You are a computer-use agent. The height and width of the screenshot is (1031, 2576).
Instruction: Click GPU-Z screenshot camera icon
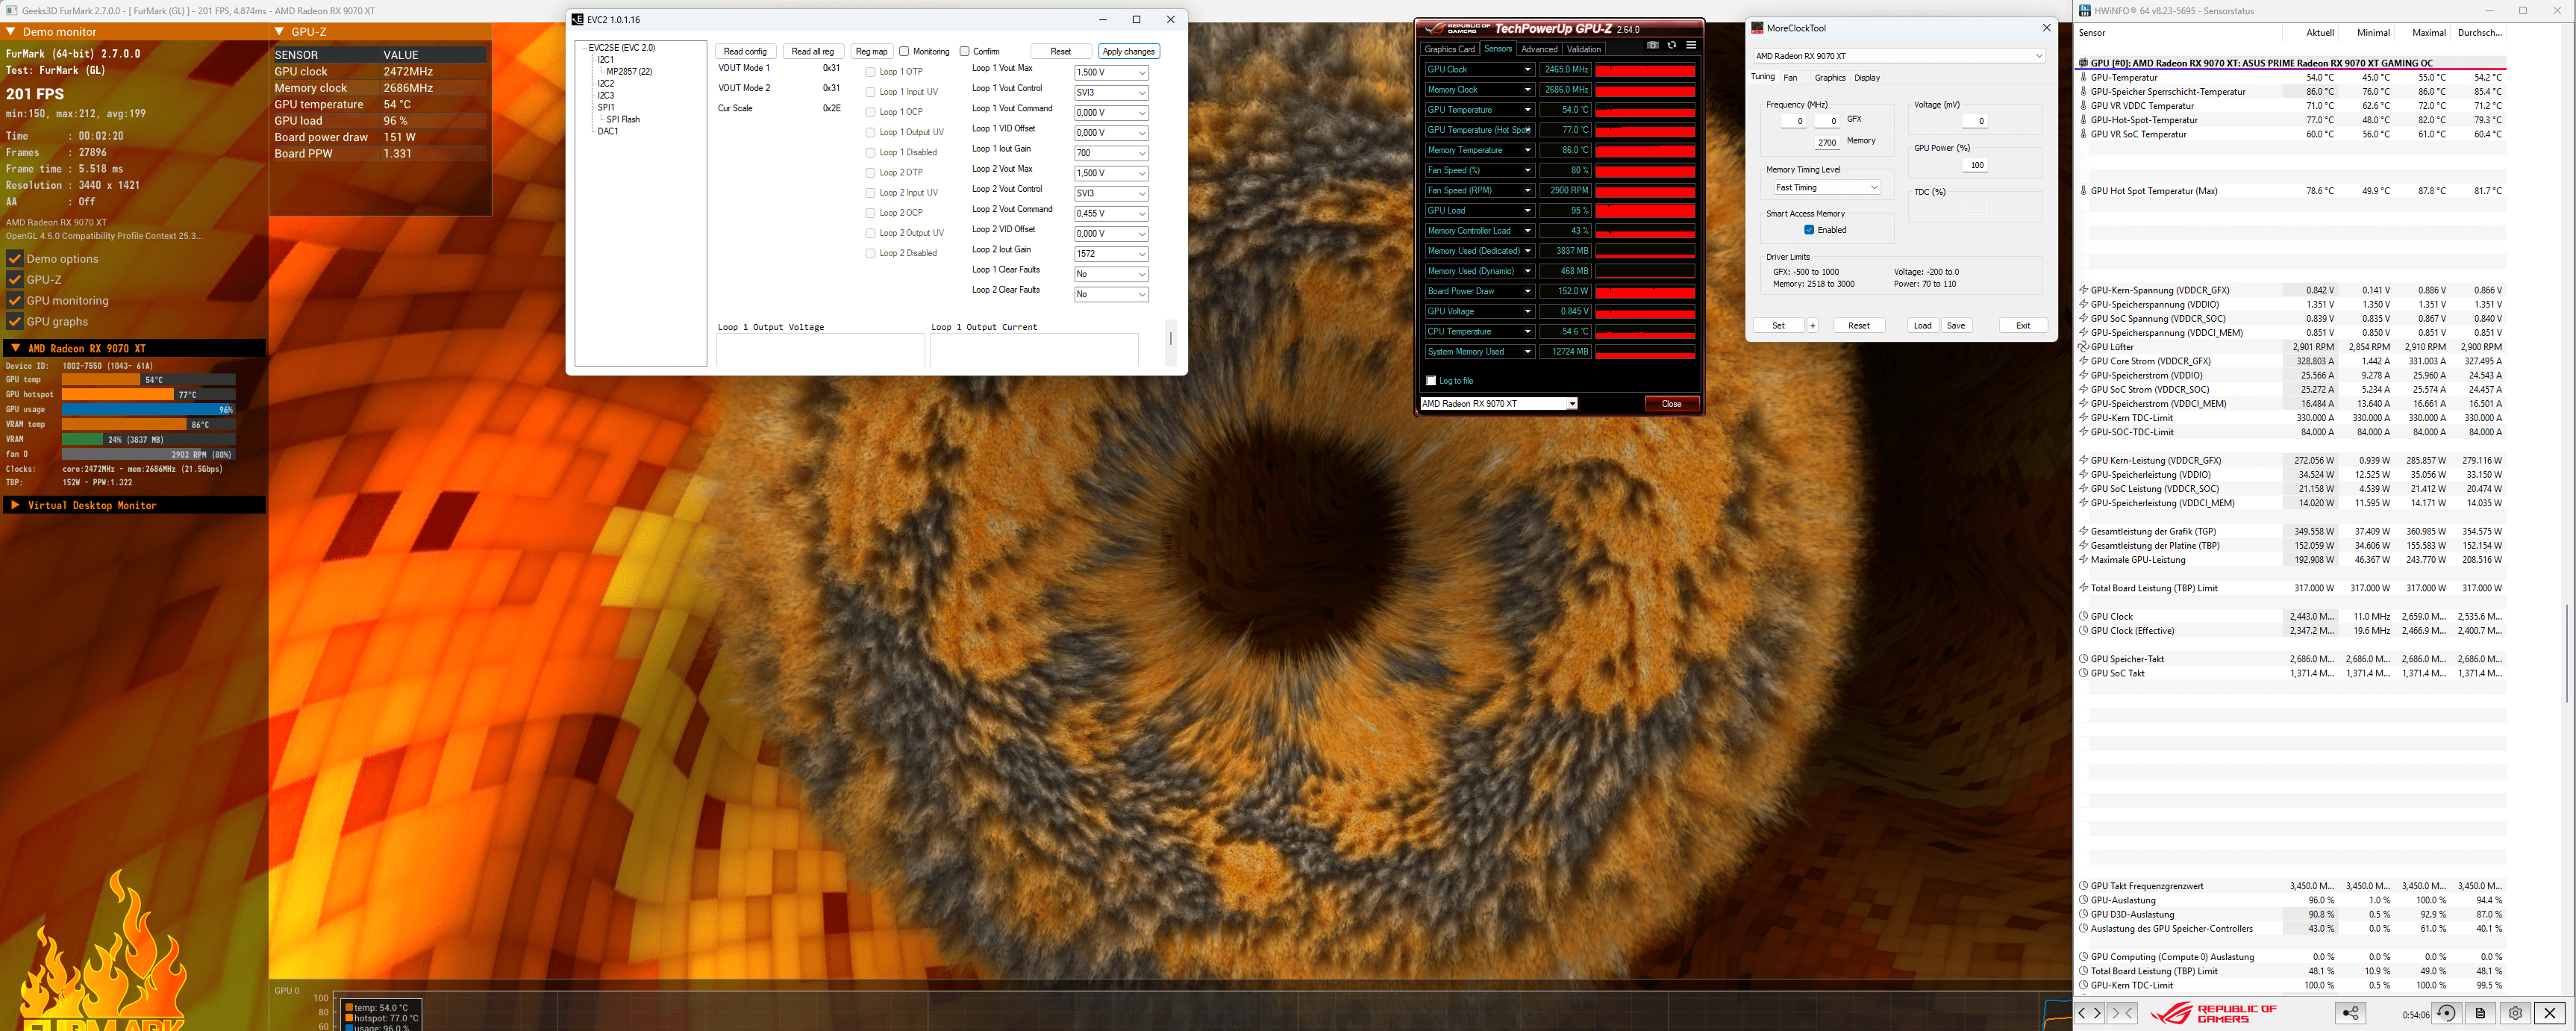1652,45
